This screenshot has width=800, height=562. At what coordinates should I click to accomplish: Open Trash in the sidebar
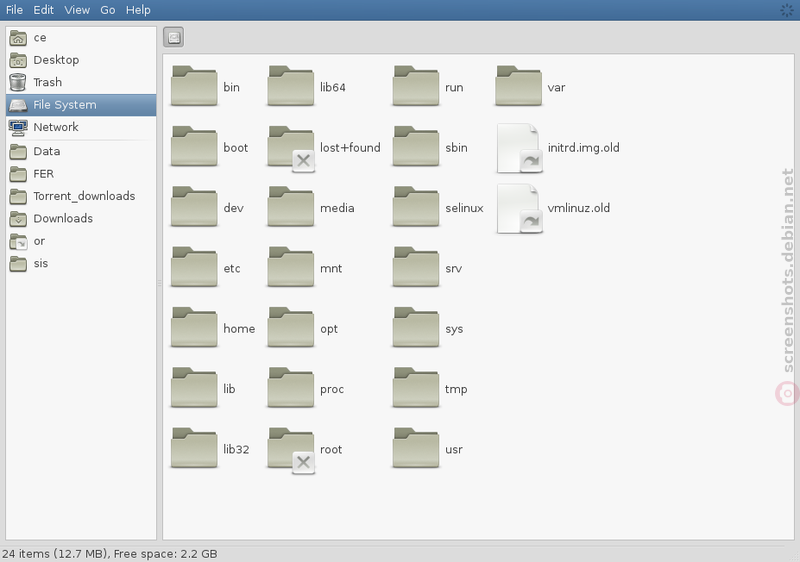click(x=81, y=83)
